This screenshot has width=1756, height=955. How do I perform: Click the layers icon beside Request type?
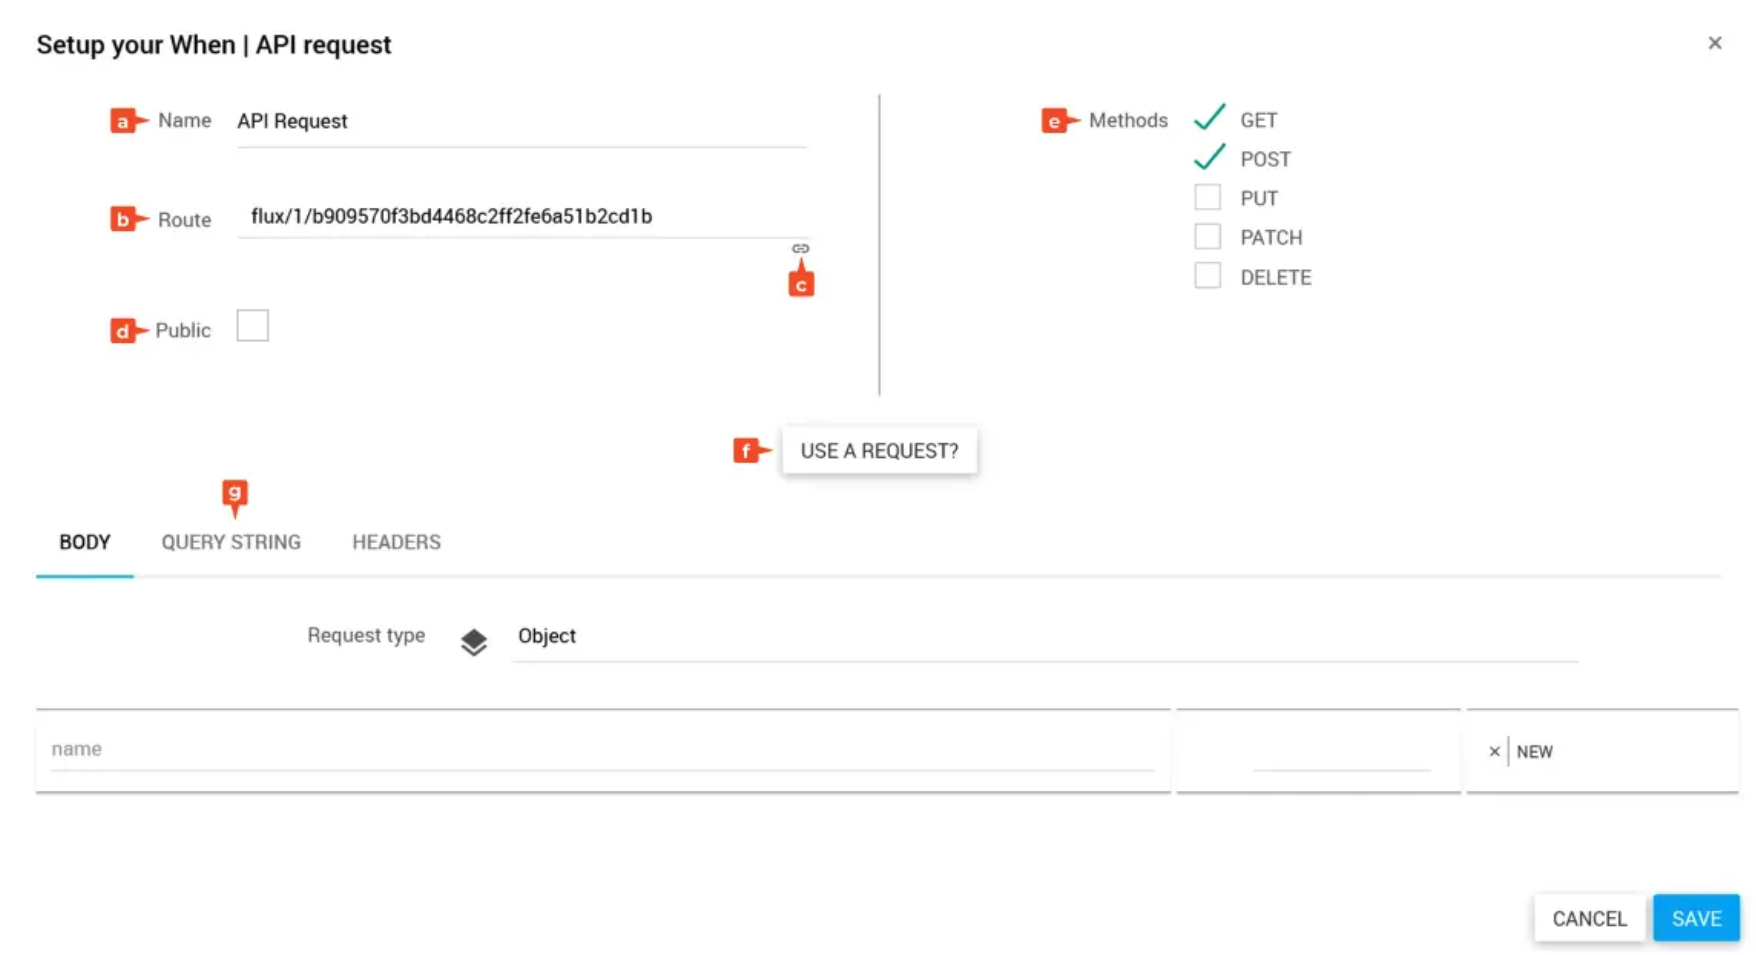[x=474, y=641]
